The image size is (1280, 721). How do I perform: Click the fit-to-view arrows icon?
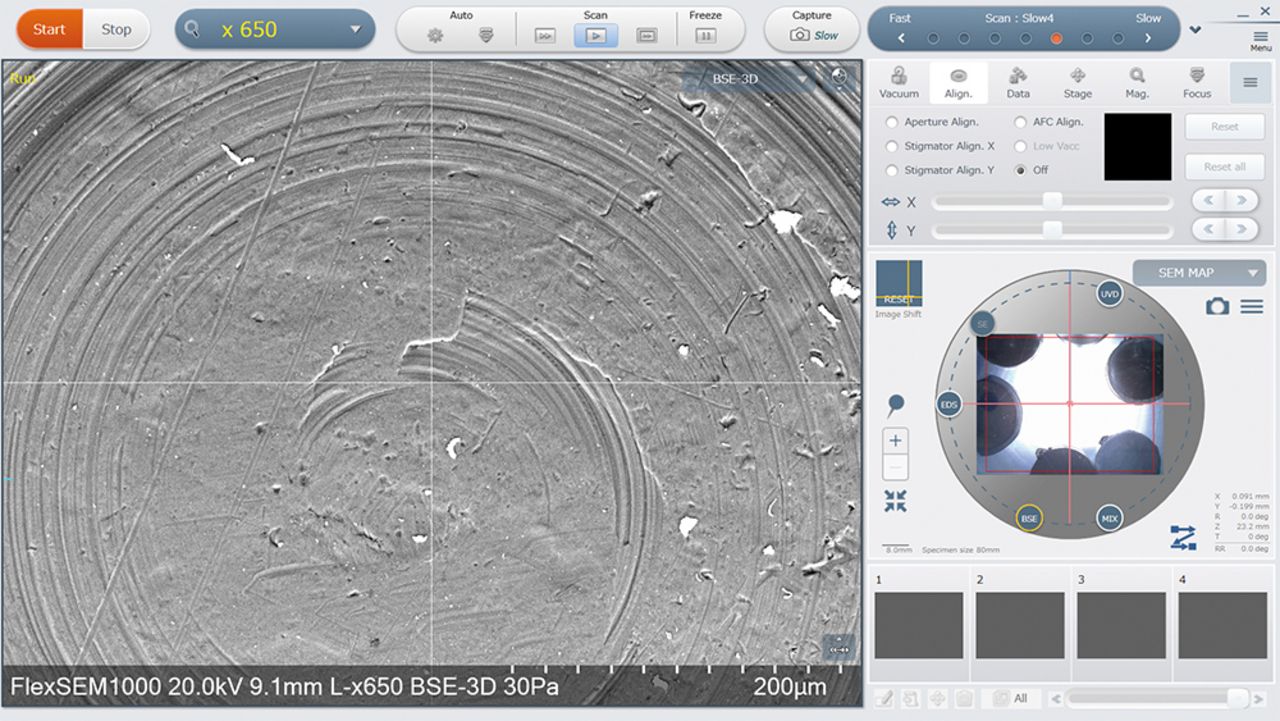(x=895, y=501)
